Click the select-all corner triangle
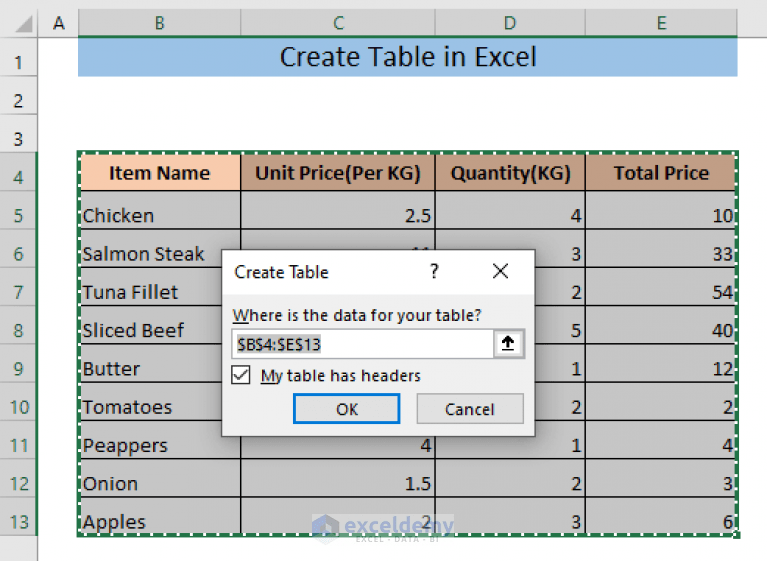The height and width of the screenshot is (561, 767). (x=24, y=24)
